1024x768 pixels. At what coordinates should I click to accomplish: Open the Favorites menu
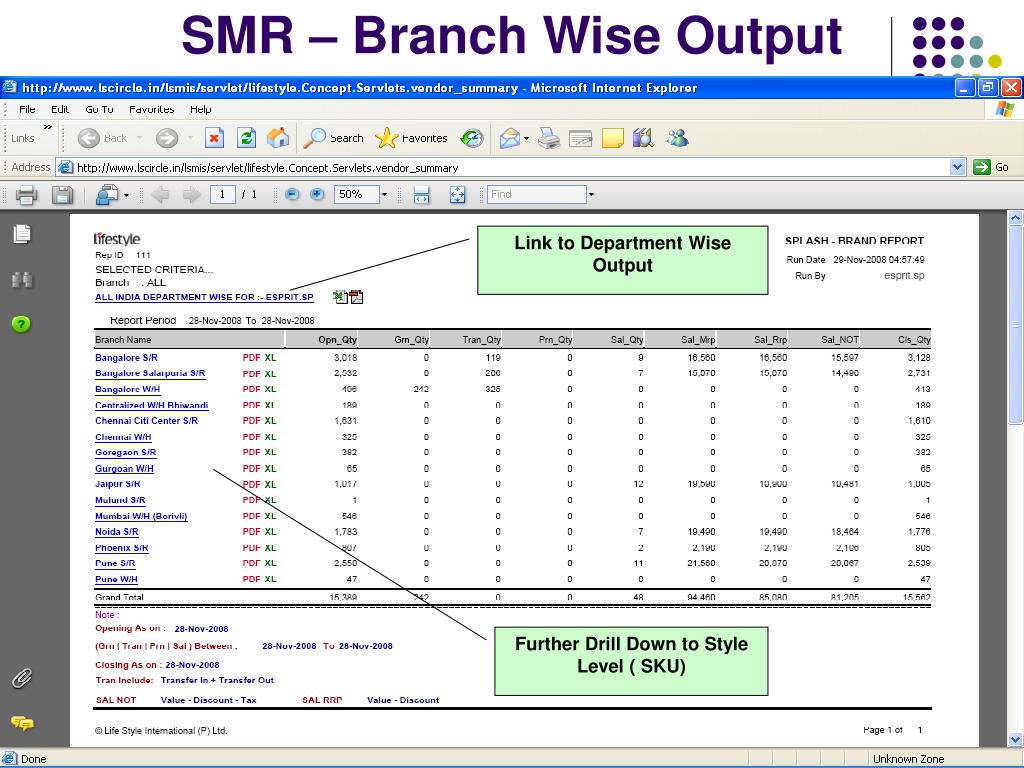152,109
